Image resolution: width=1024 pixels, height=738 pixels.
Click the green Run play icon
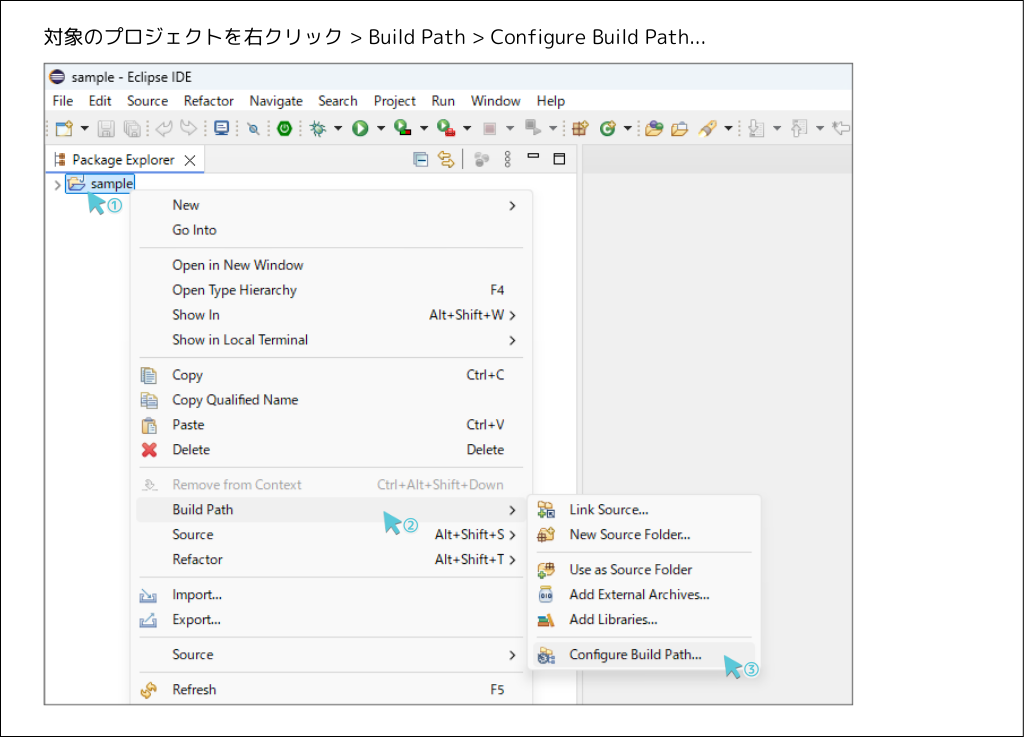click(360, 129)
